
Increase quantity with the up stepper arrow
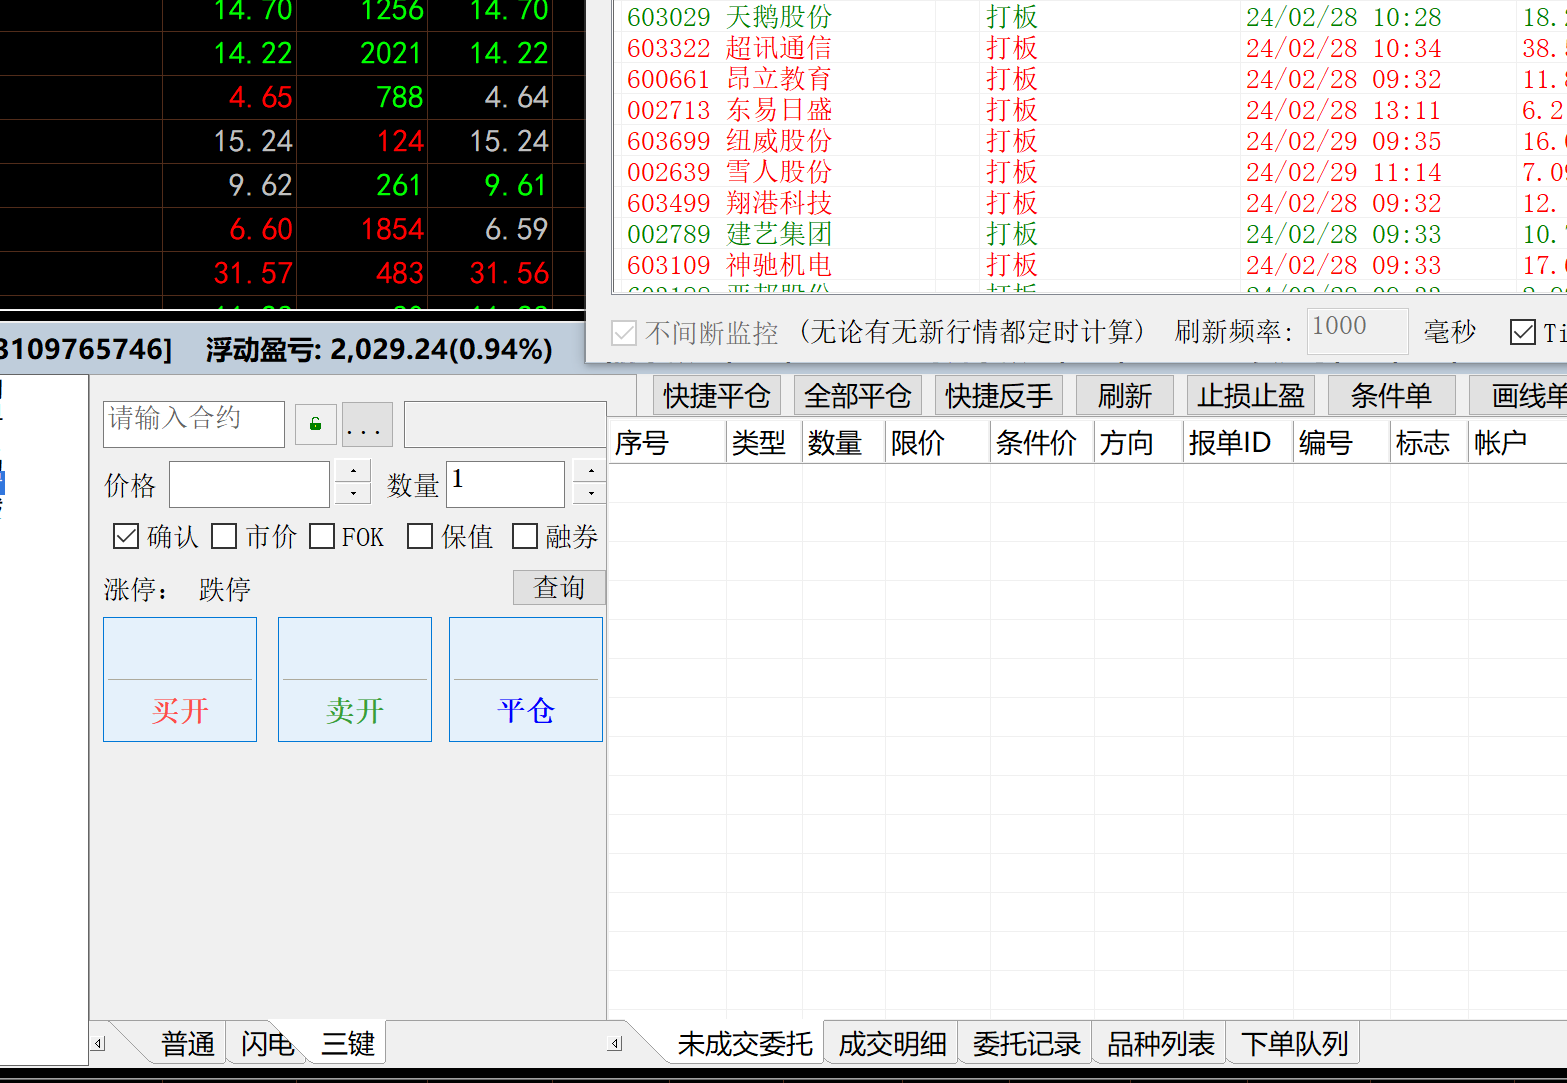[591, 471]
